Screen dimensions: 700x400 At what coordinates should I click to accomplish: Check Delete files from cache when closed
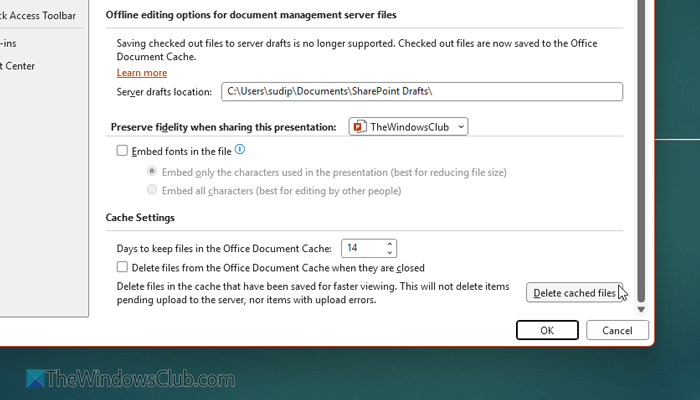click(x=122, y=268)
